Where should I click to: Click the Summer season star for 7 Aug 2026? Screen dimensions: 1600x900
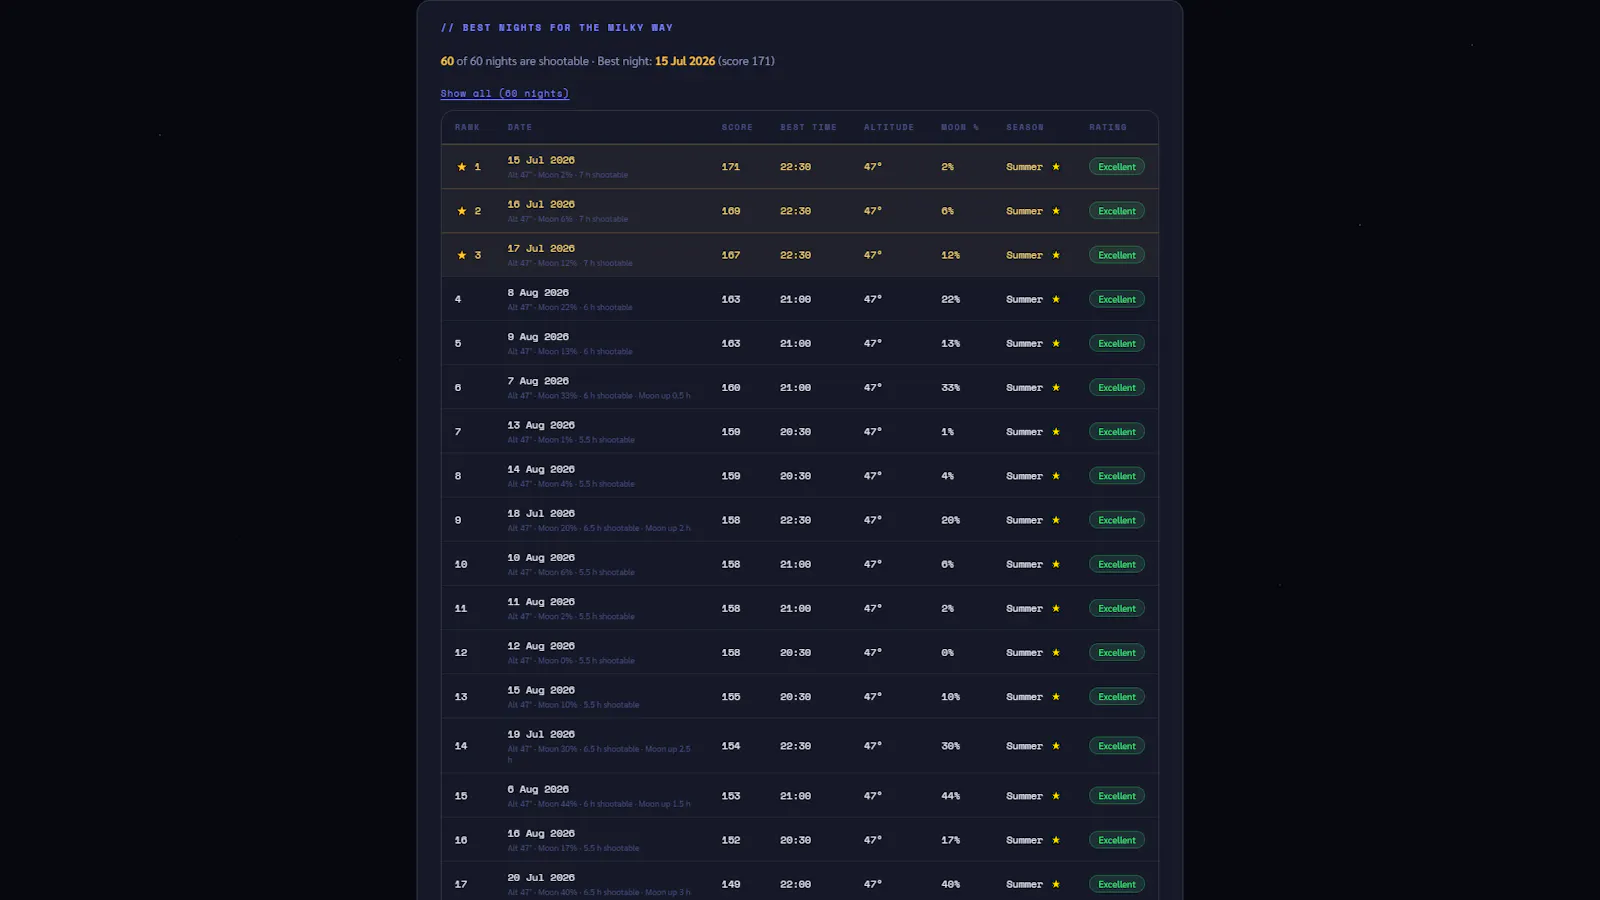point(1056,387)
